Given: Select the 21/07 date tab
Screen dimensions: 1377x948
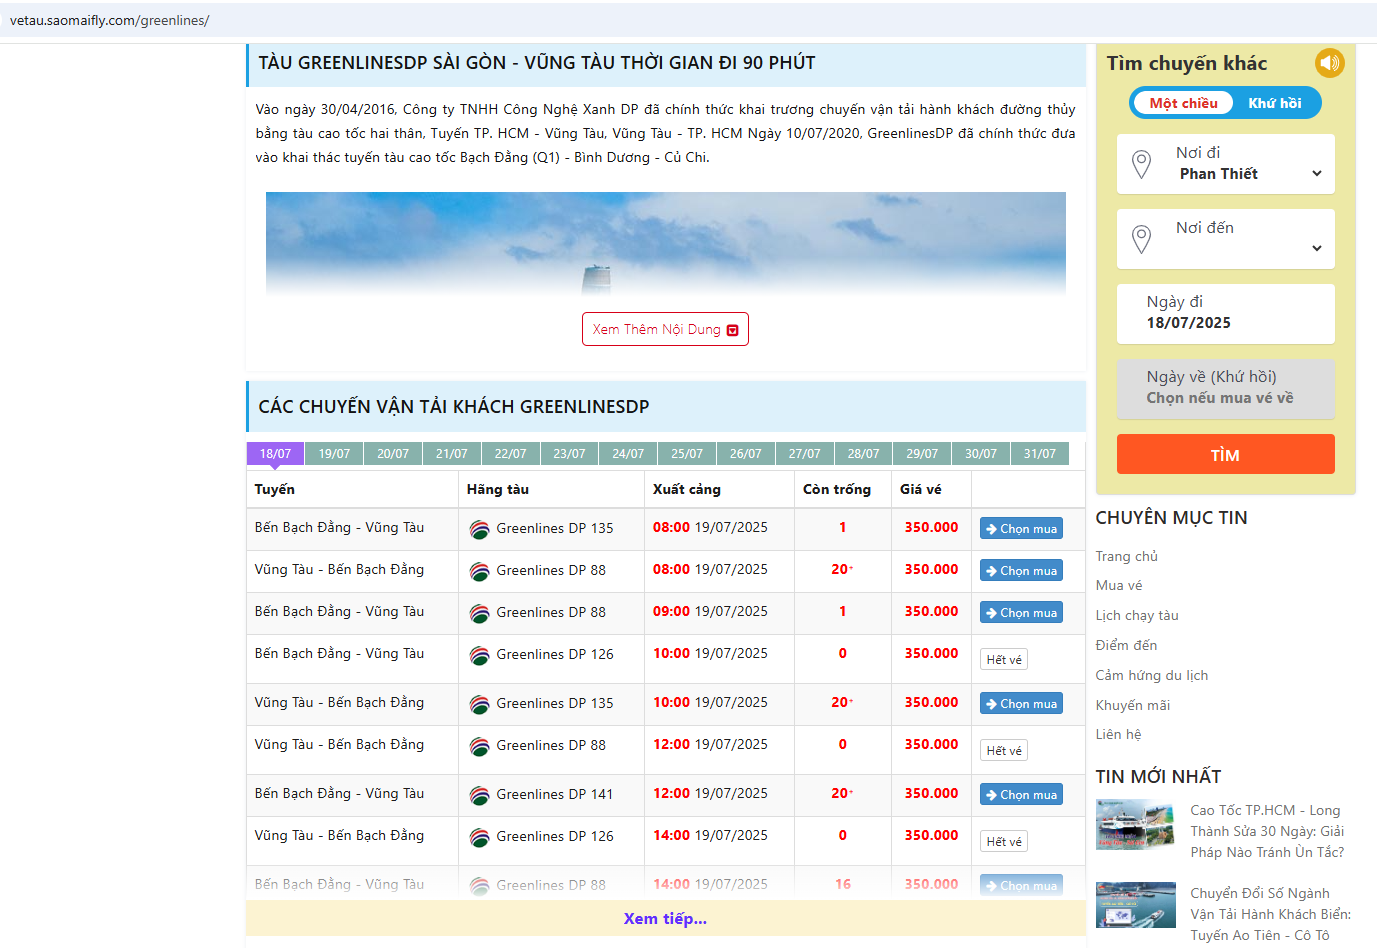Looking at the screenshot, I should 452,454.
